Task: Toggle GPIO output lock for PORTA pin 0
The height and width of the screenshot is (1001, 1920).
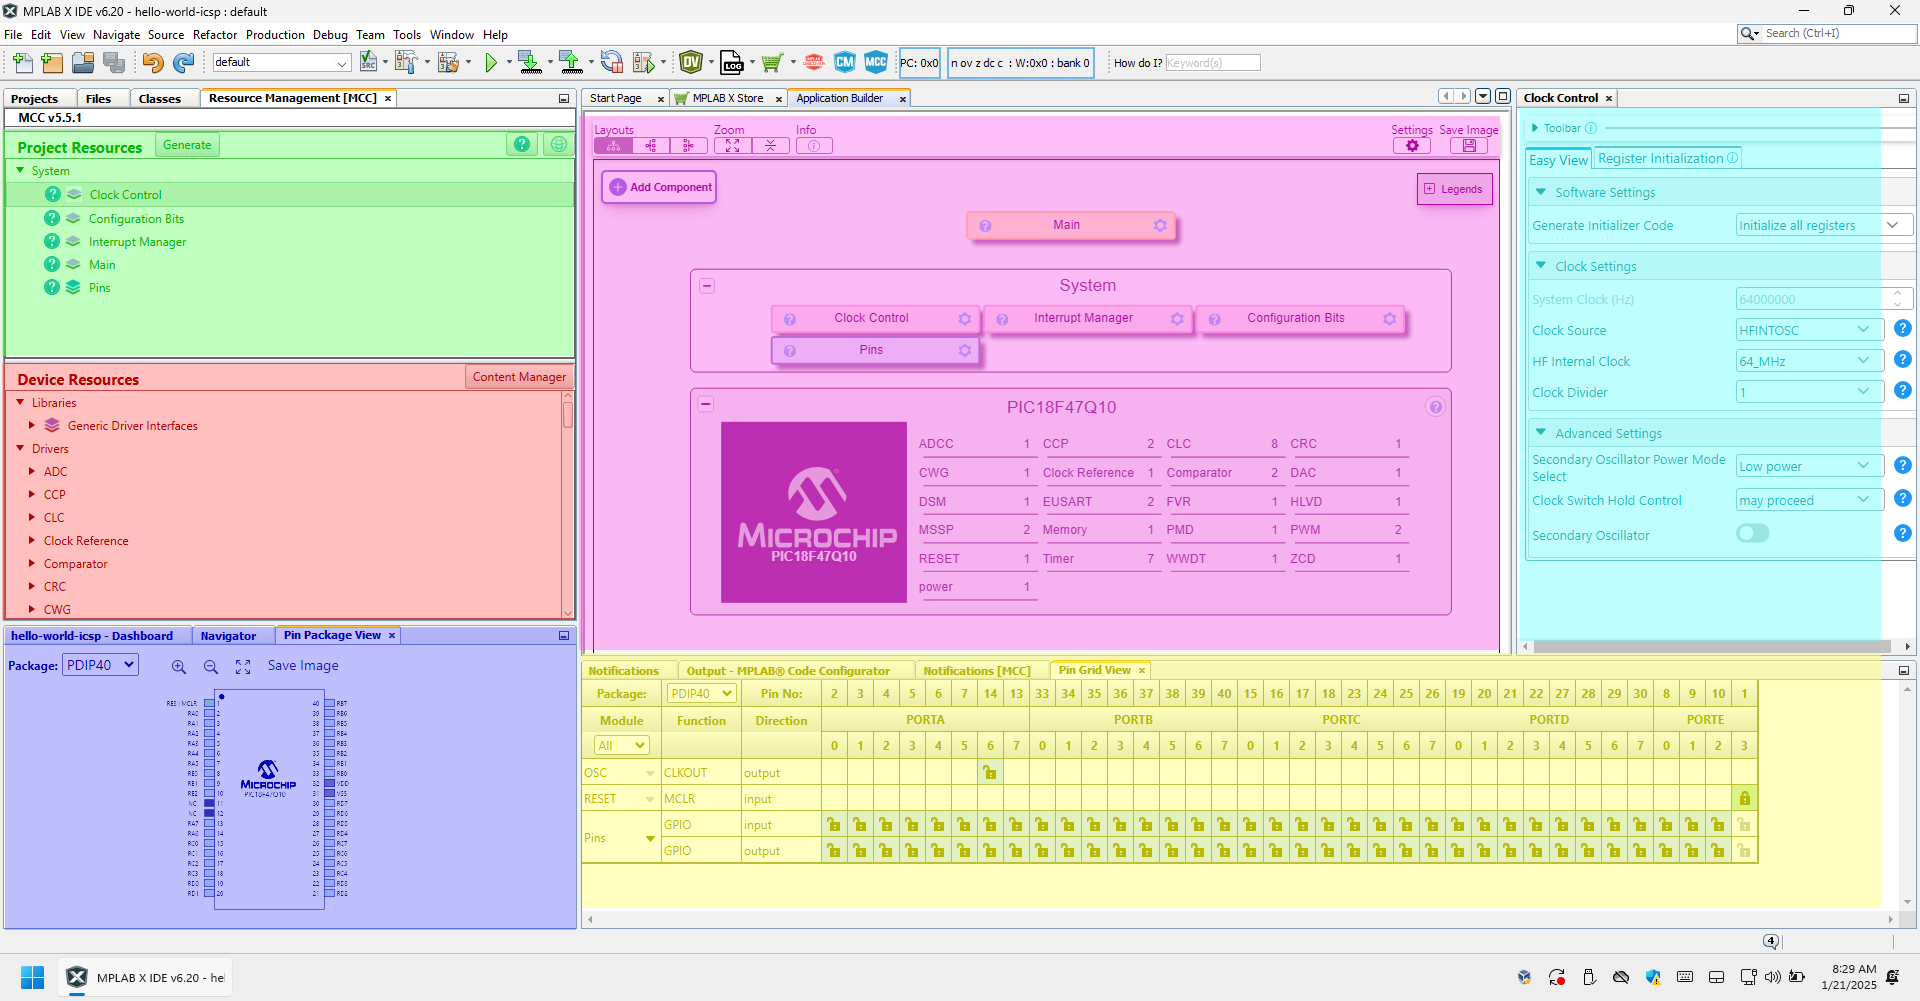Action: [834, 851]
